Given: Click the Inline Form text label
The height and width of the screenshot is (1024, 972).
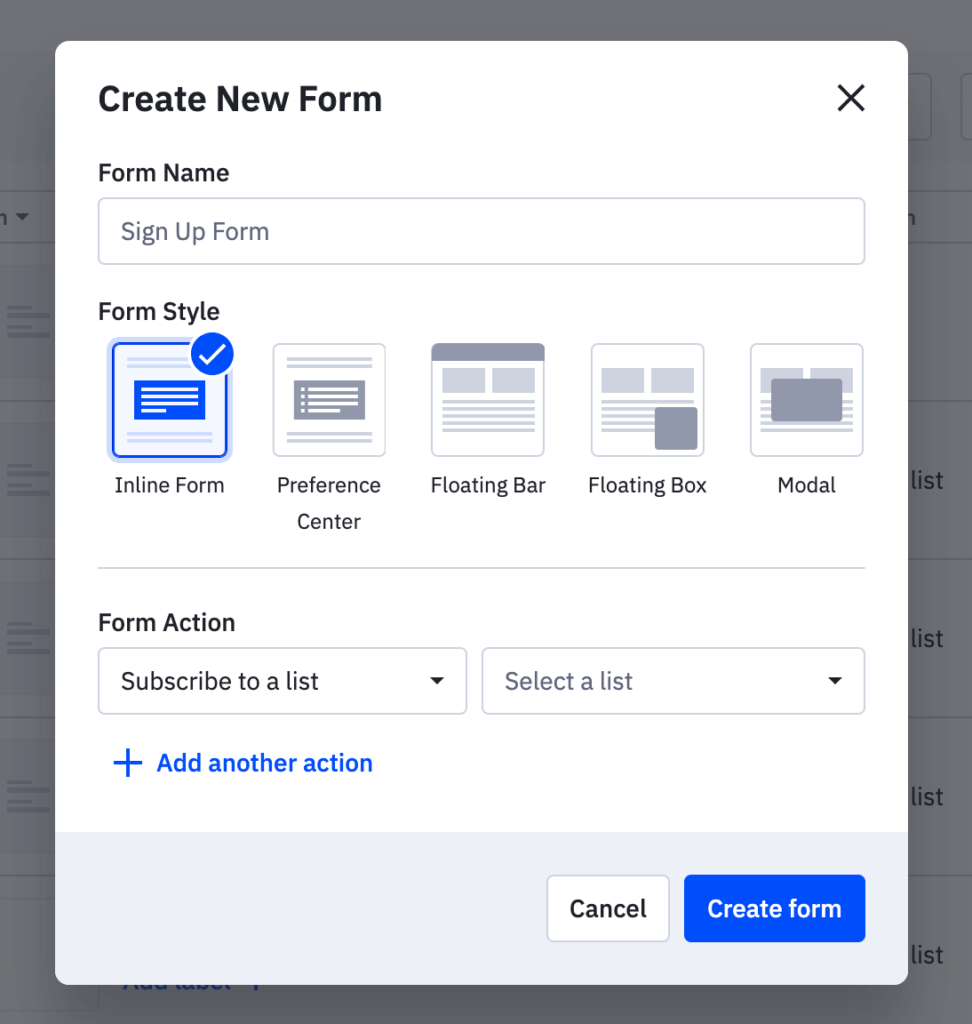Looking at the screenshot, I should pyautogui.click(x=169, y=486).
